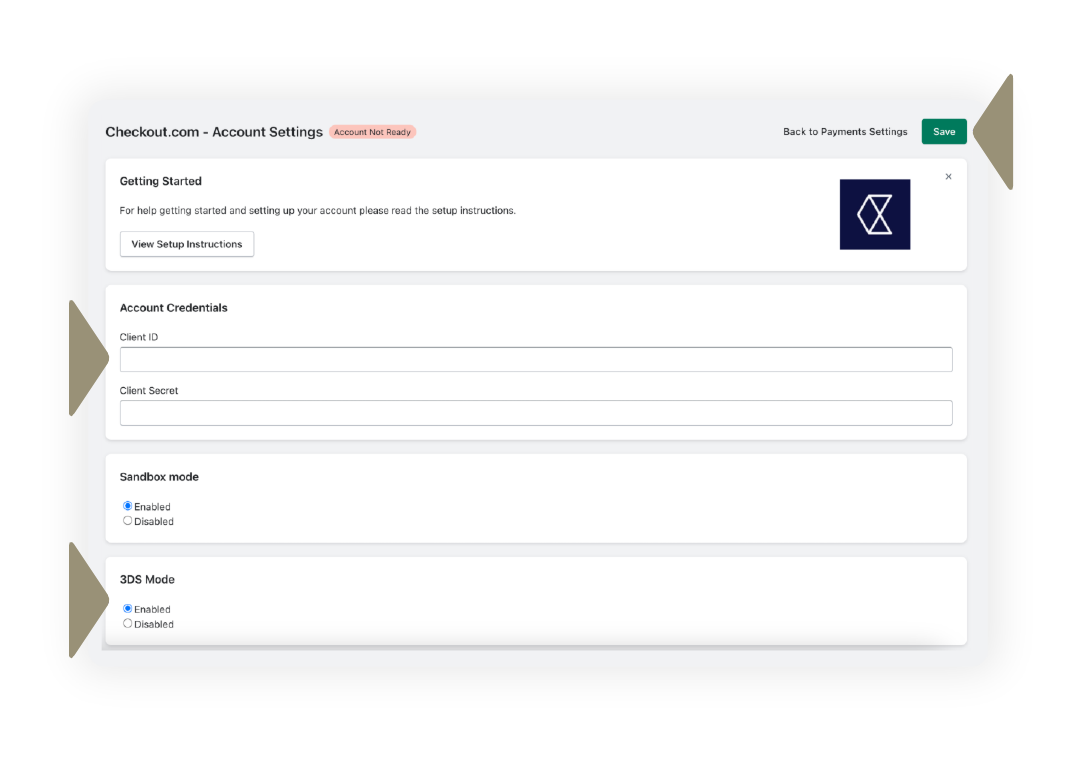Select Enabled under 3DS Mode

point(127,608)
